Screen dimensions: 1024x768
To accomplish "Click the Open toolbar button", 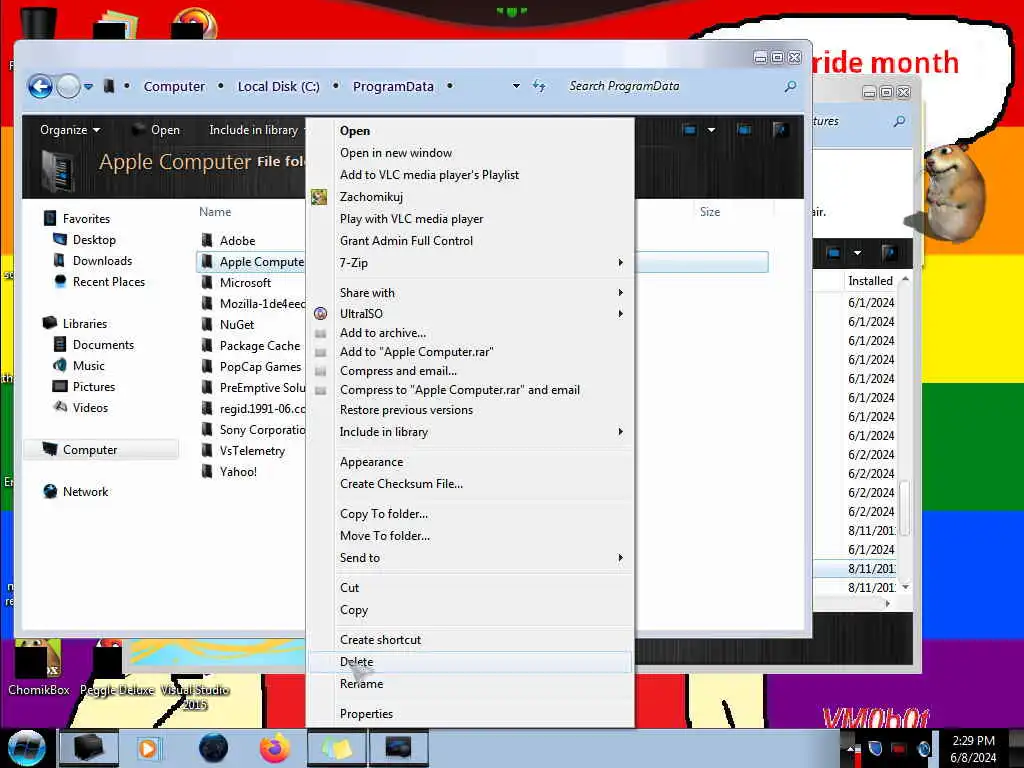I will click(156, 130).
